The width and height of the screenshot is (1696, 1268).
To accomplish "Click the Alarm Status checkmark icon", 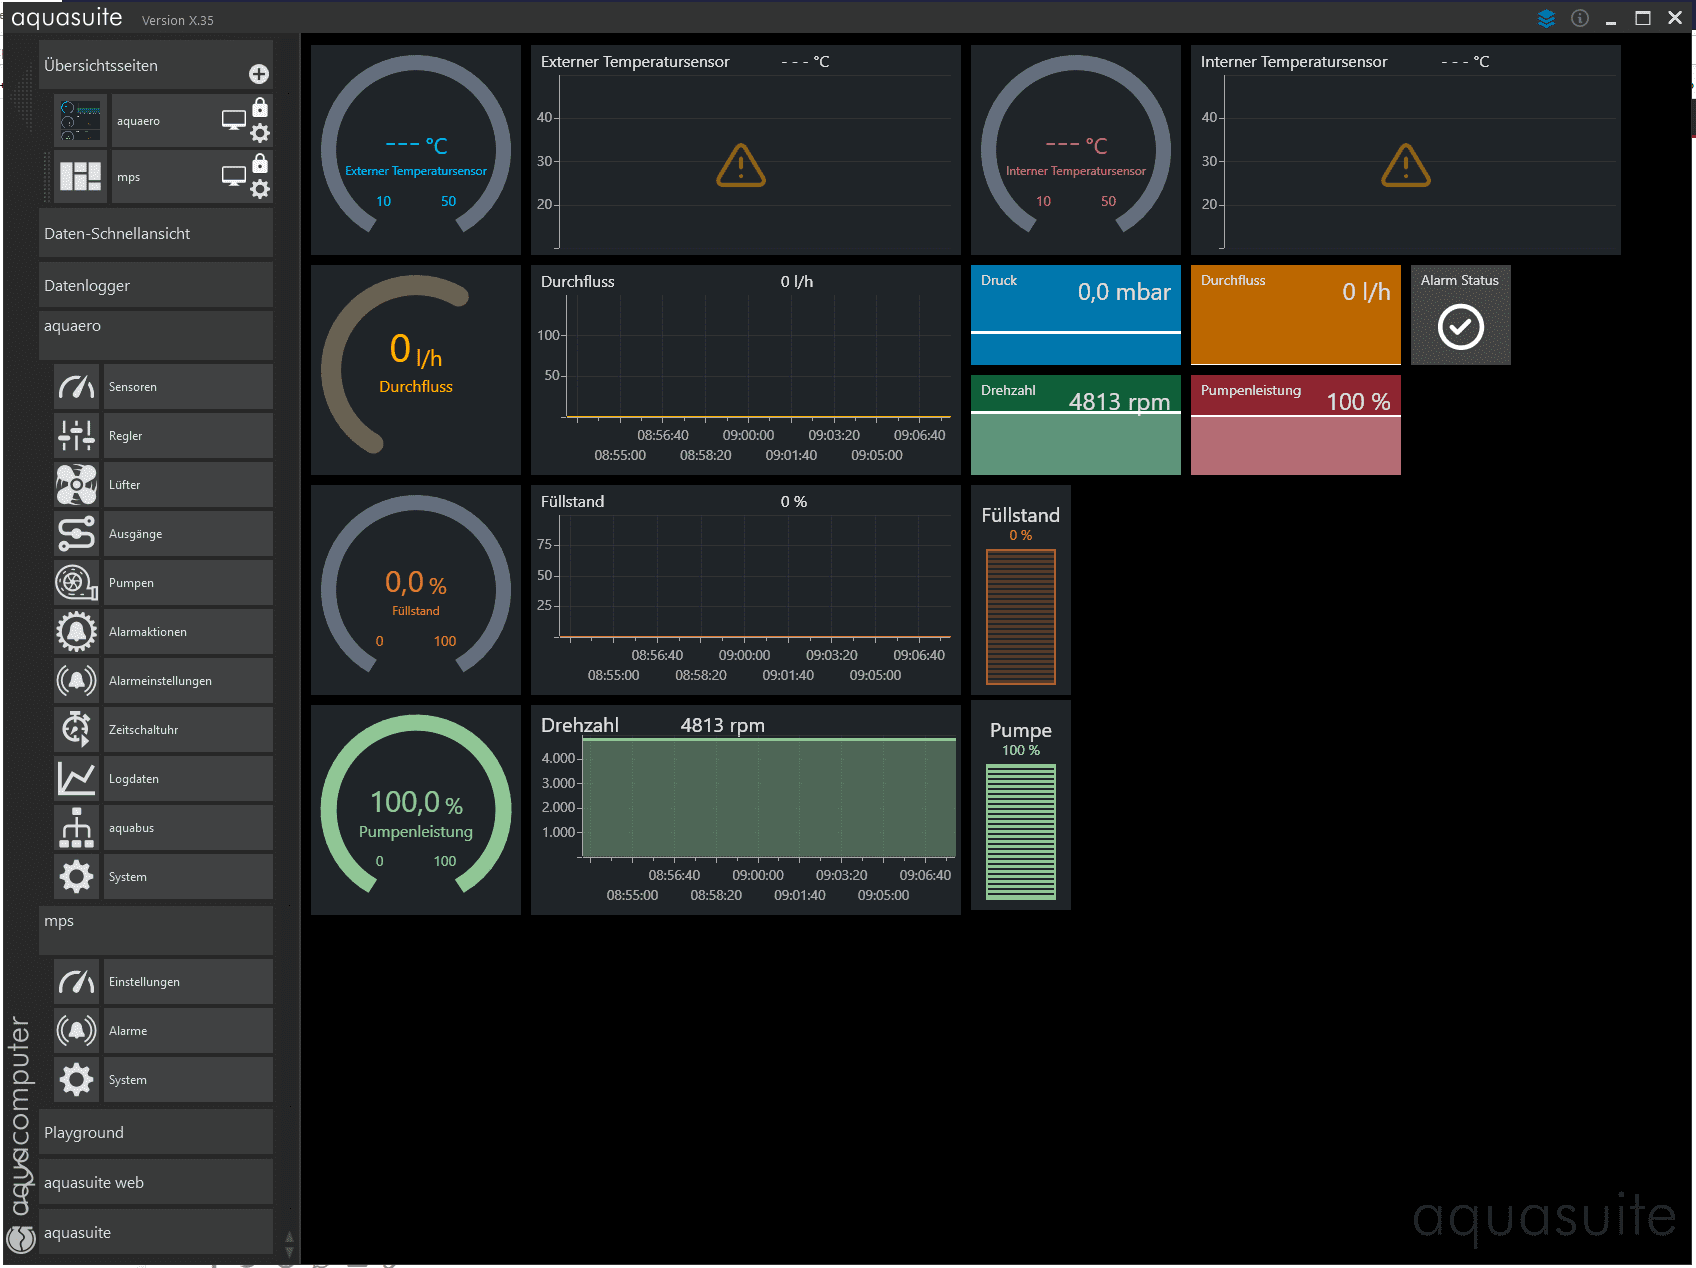I will coord(1460,327).
